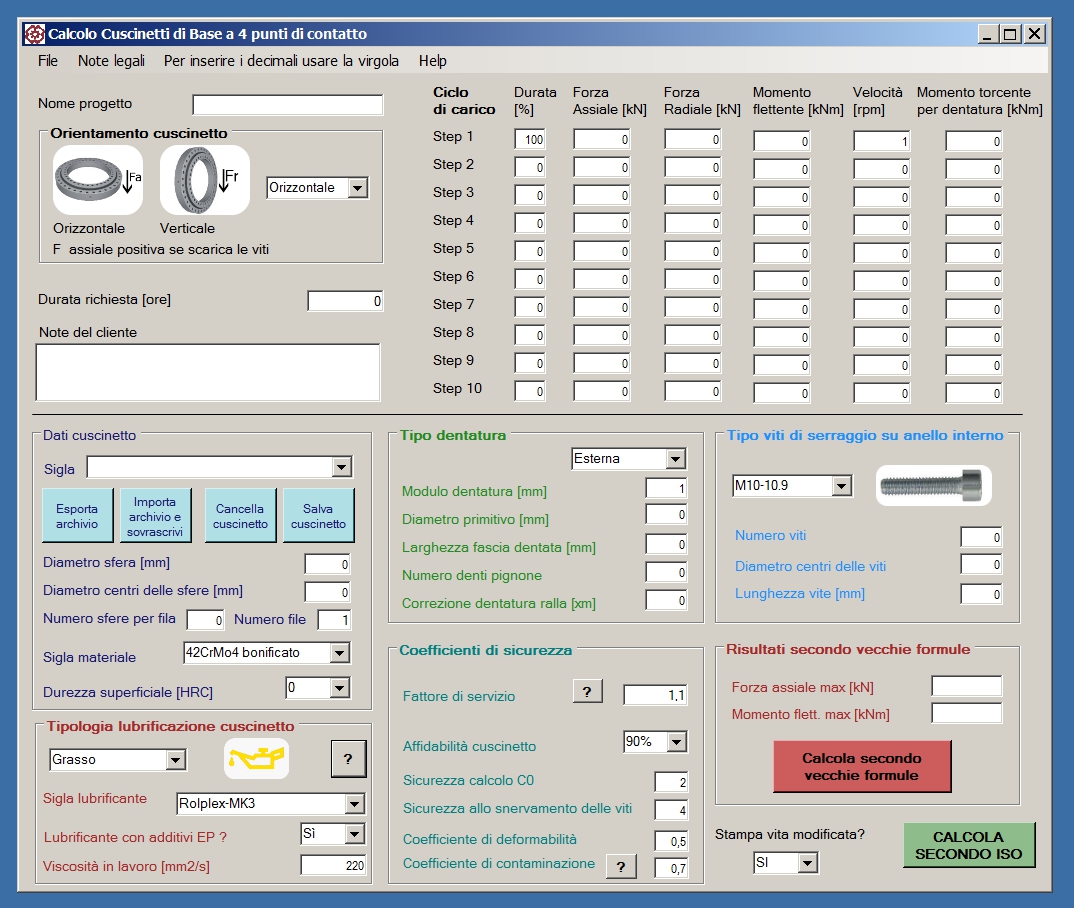1074x908 pixels.
Task: Click the Durata richiesta ore field
Action: [345, 301]
